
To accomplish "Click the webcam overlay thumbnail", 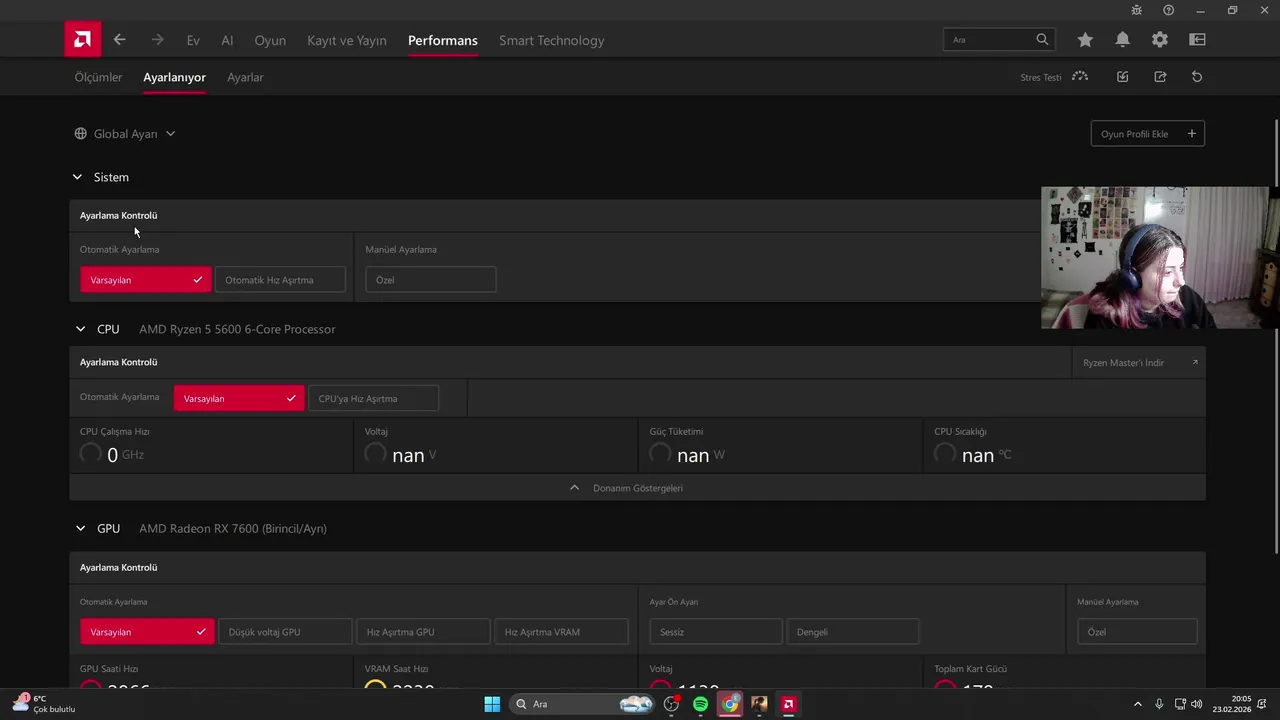I will [1160, 258].
